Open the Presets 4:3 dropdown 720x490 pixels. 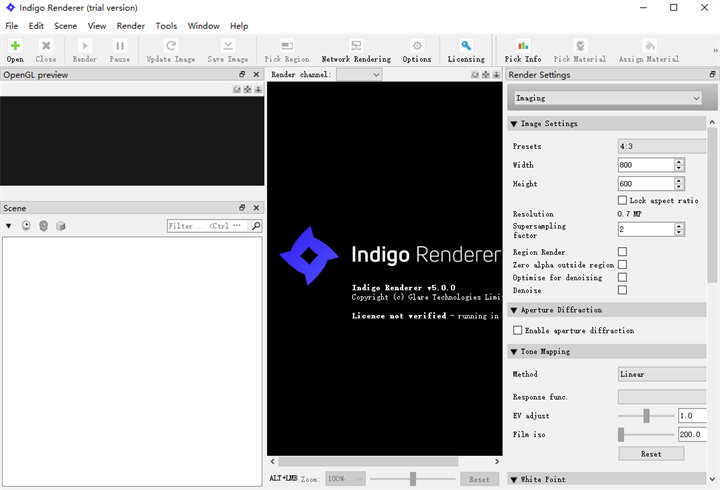coord(662,146)
